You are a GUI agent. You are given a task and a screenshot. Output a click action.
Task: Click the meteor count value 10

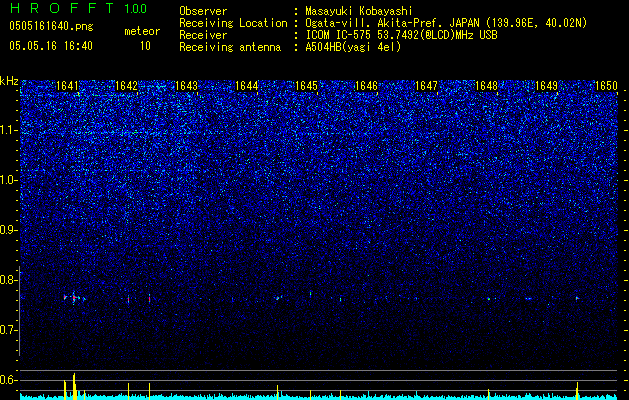click(x=145, y=46)
